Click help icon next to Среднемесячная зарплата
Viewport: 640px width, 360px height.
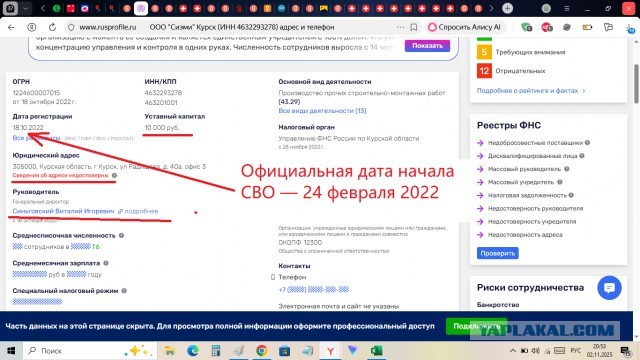[x=106, y=263]
